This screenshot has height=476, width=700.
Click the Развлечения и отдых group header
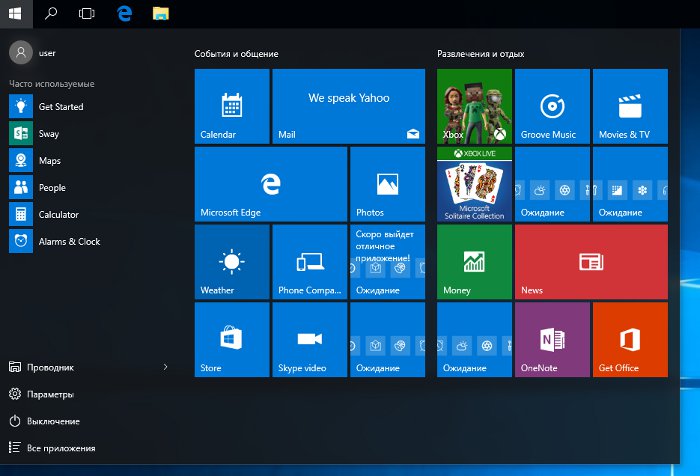[480, 54]
